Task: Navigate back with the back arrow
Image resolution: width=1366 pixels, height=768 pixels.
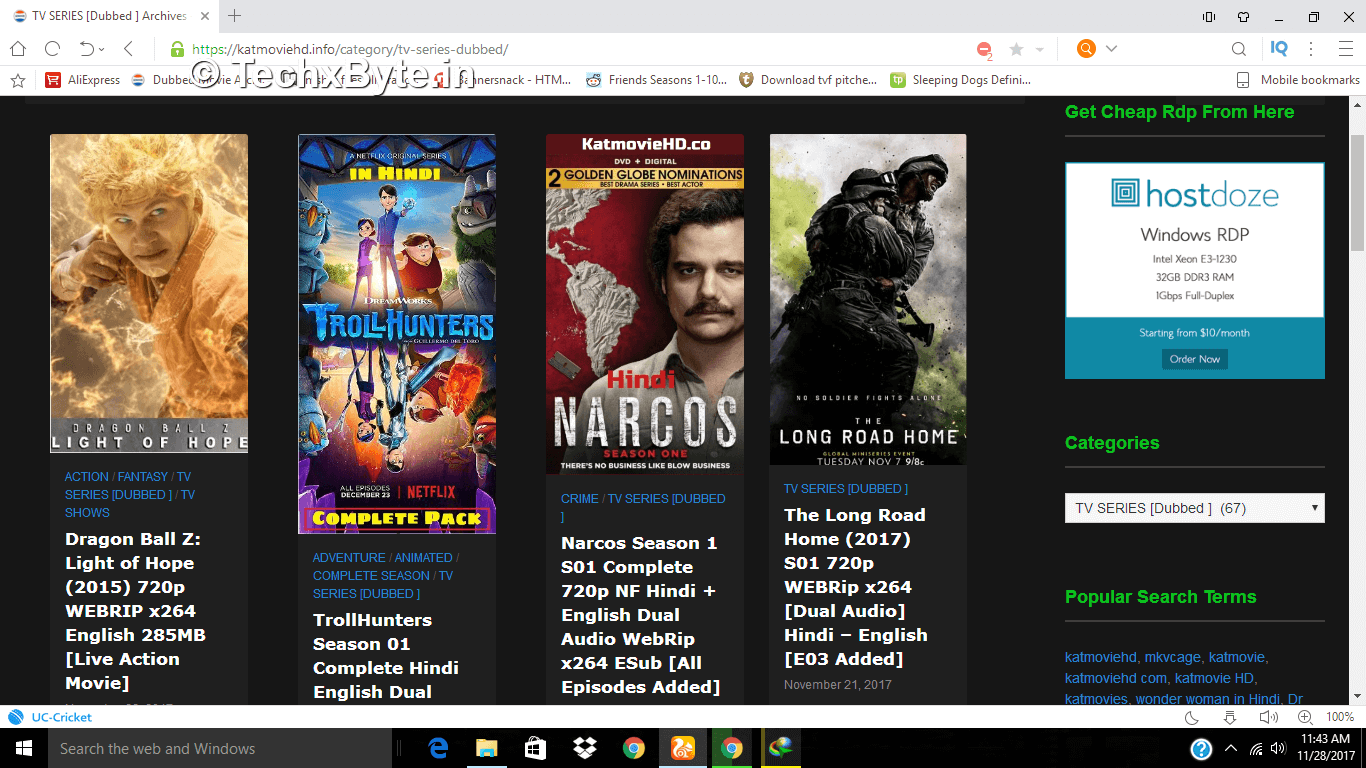Action: click(128, 49)
